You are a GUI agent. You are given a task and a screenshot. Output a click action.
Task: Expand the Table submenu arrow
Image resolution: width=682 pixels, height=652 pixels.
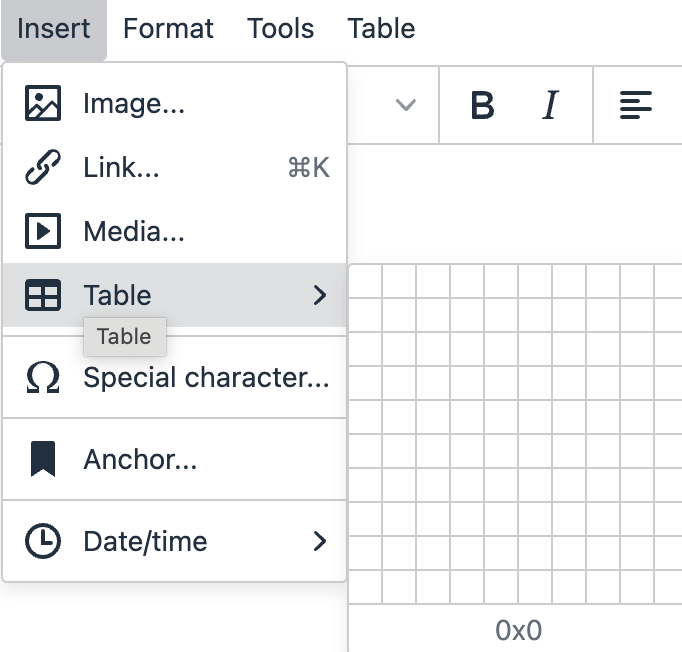(x=320, y=295)
